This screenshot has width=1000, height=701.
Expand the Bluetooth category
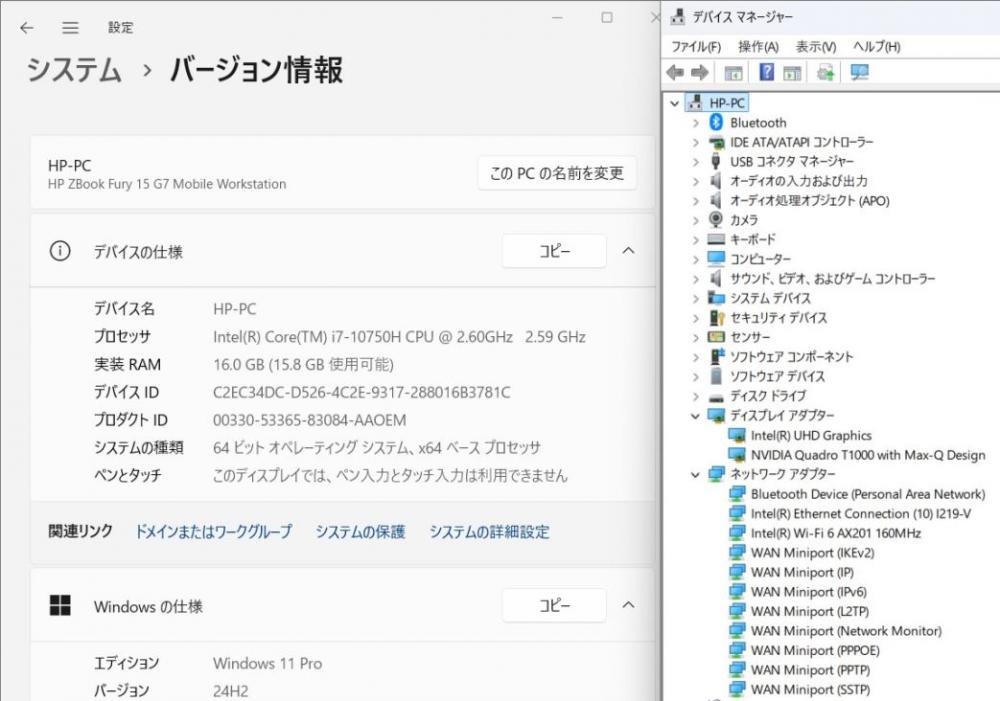click(696, 123)
